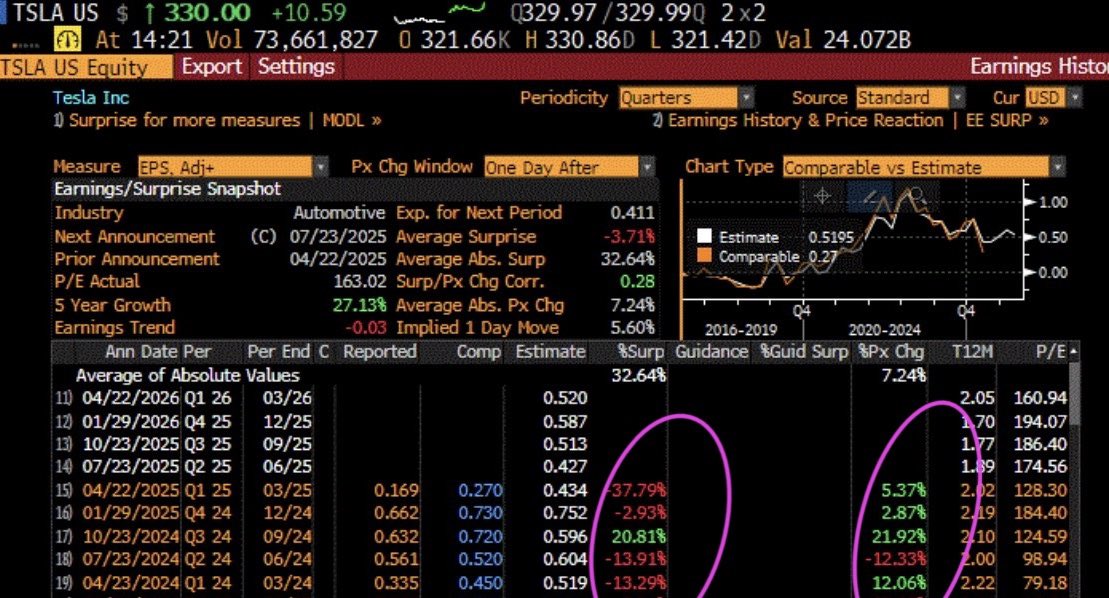The height and width of the screenshot is (598, 1109).
Task: Click the Reported column header
Action: click(x=379, y=351)
